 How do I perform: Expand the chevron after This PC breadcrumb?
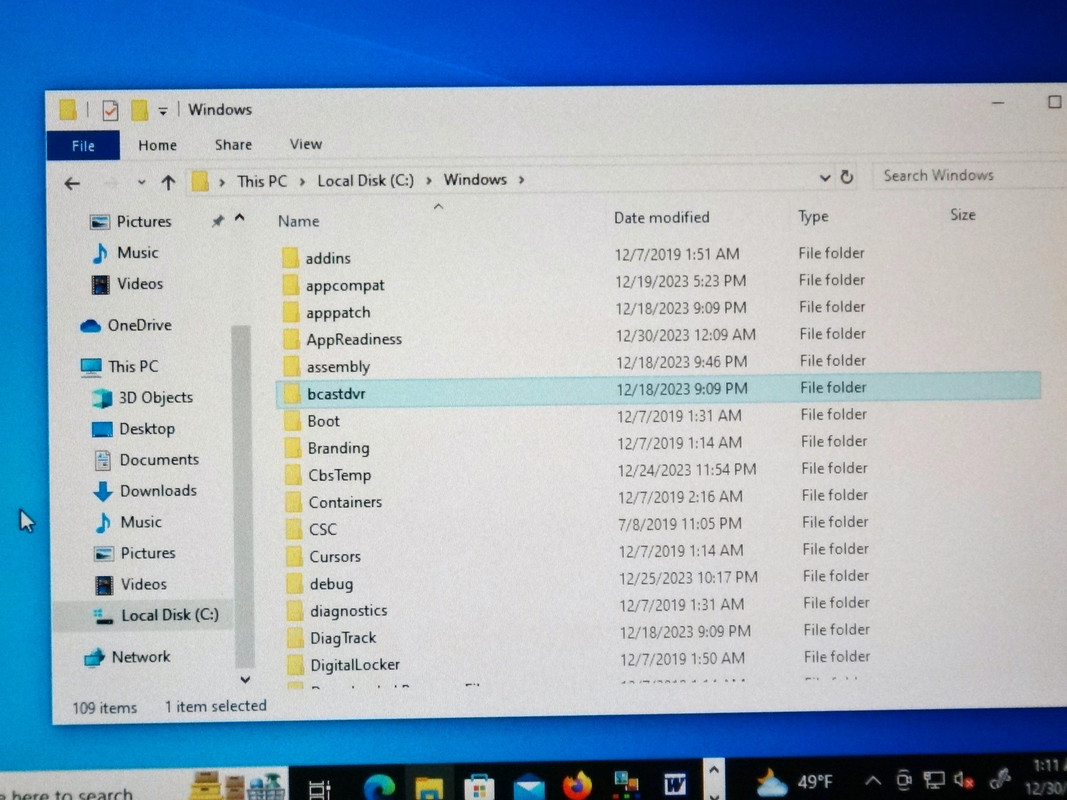(301, 181)
